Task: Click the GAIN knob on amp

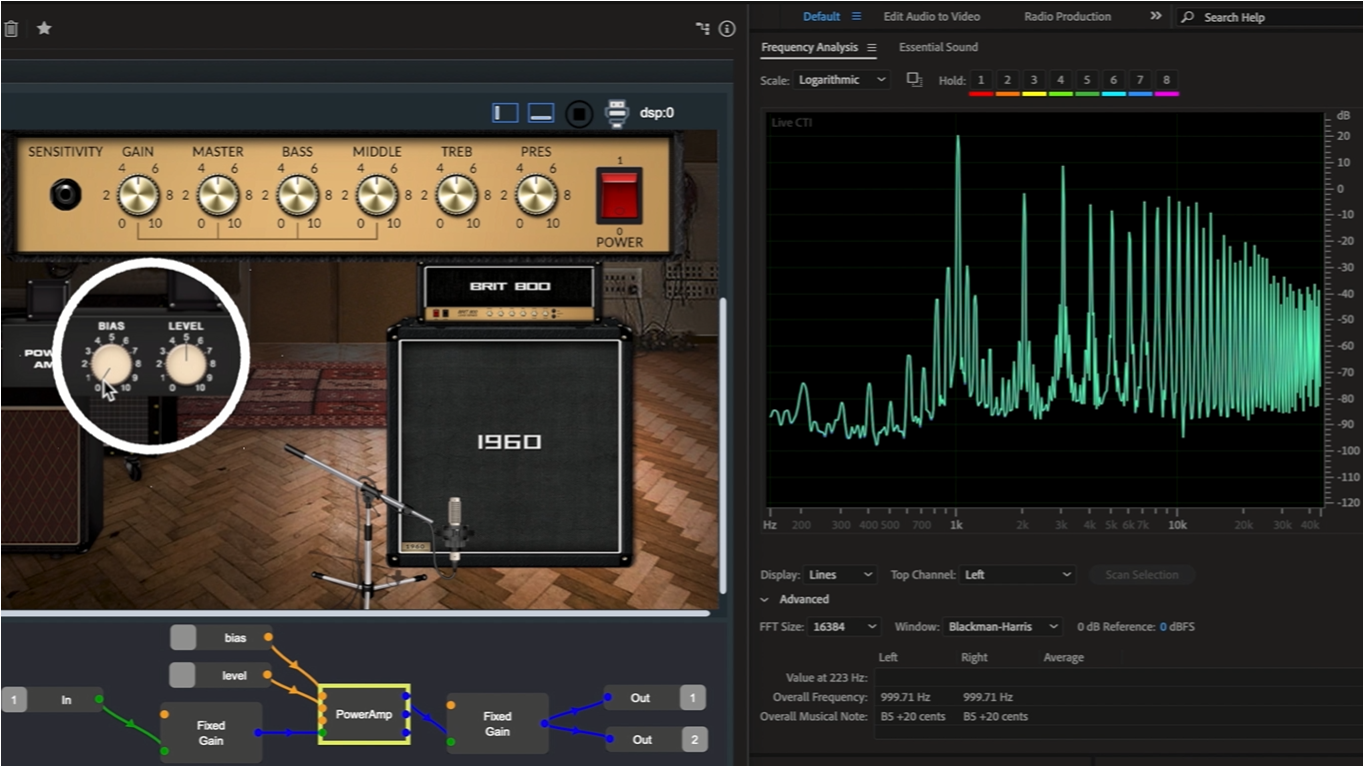Action: 138,195
